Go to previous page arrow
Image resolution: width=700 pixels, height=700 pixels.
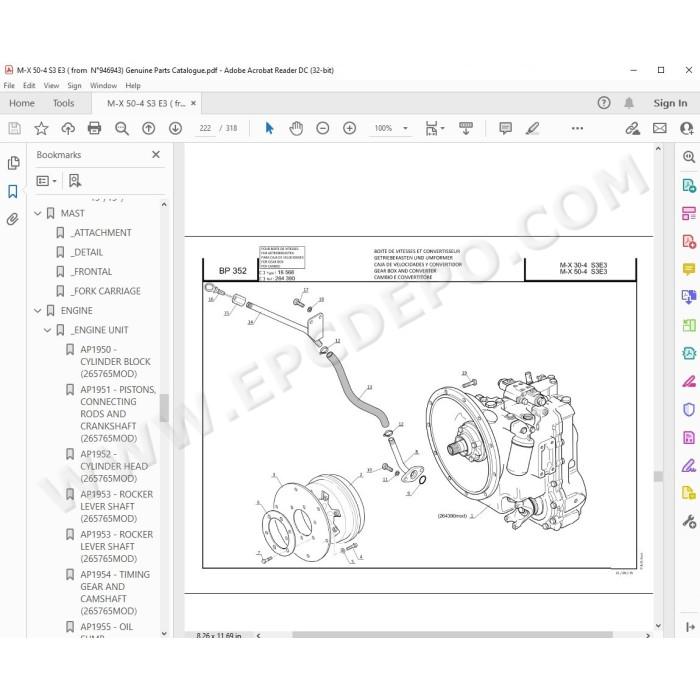149,129
